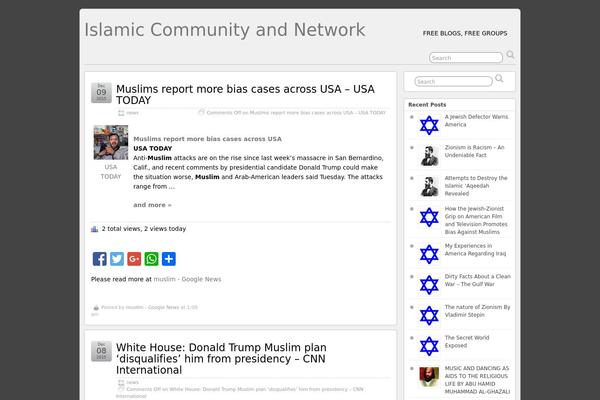Focus the sidebar Search input field

point(453,82)
